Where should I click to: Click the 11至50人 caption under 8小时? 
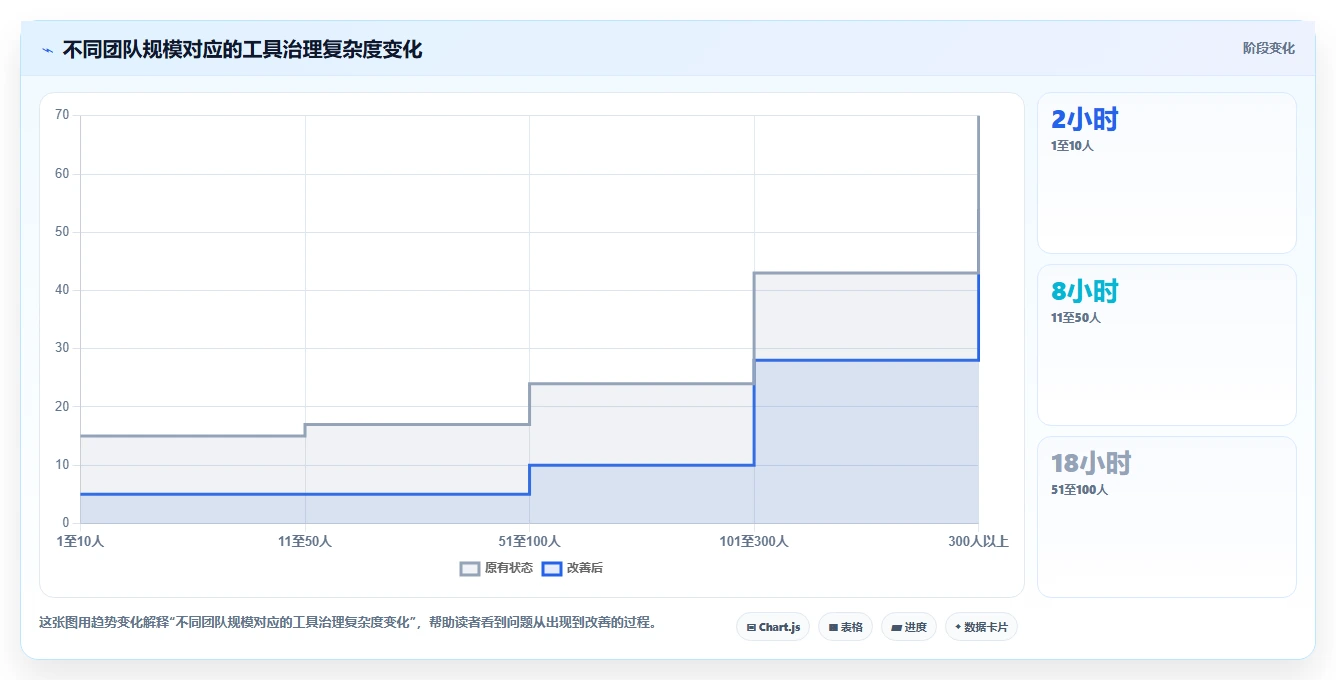coord(1076,318)
